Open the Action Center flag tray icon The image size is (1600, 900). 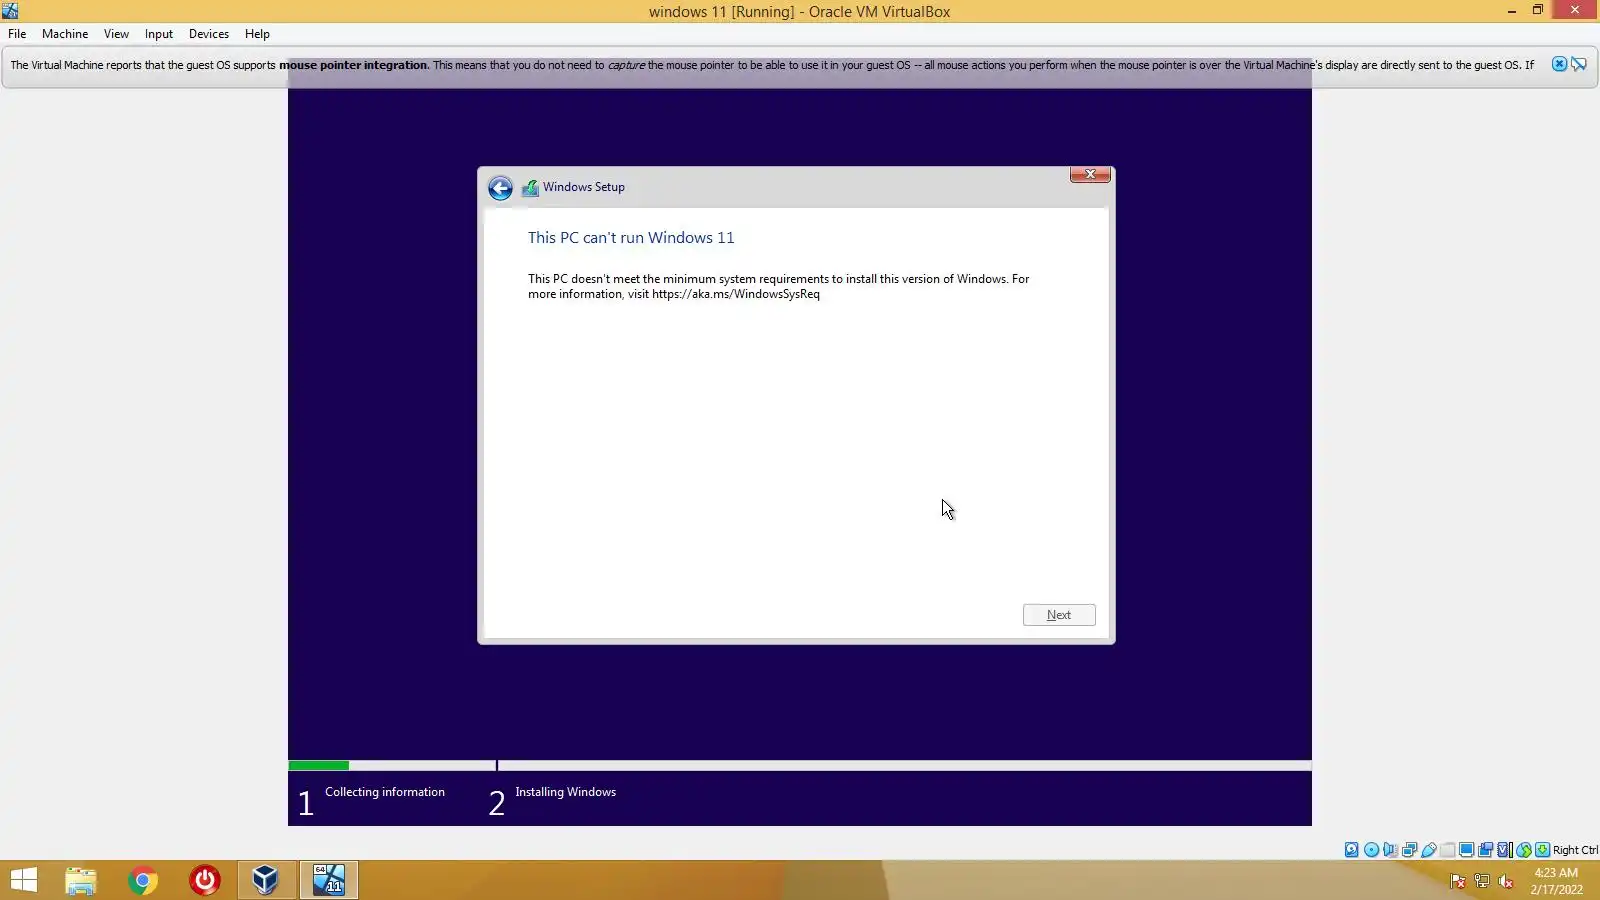[1458, 881]
